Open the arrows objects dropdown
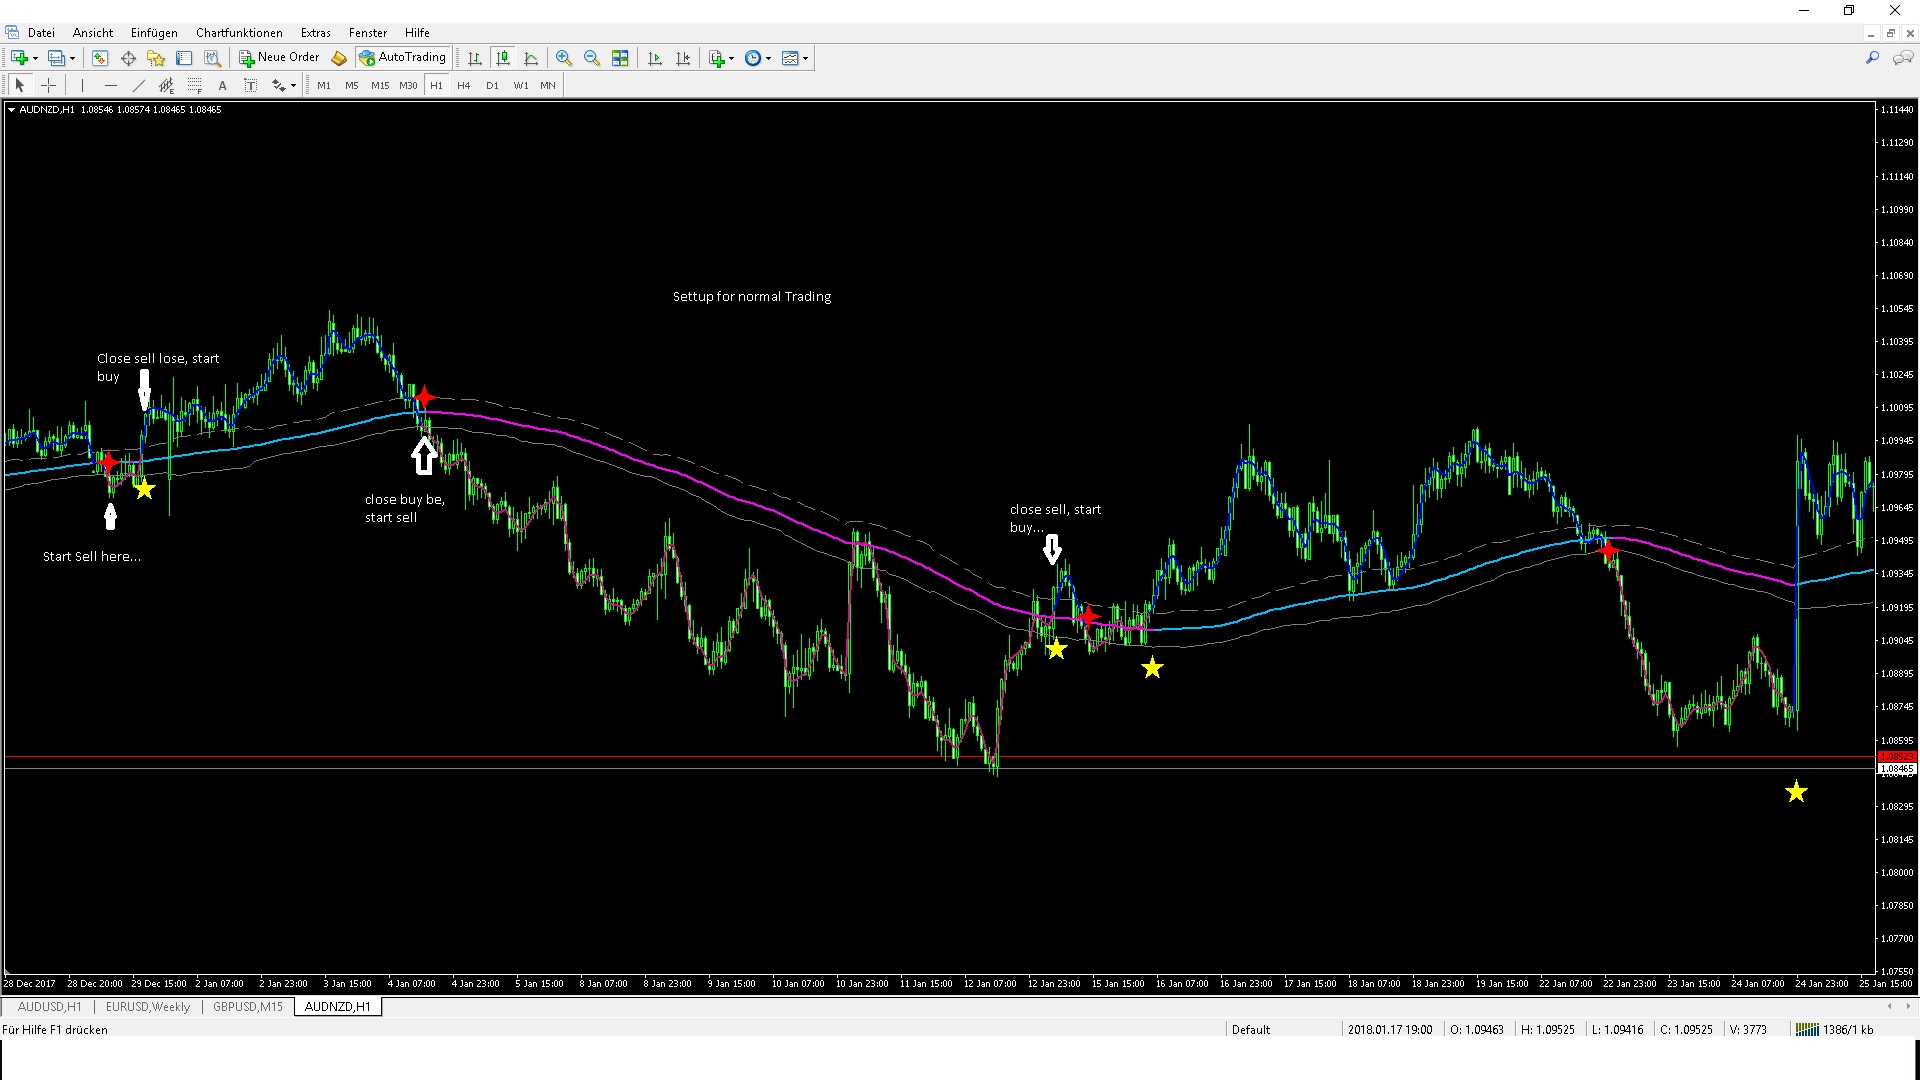Viewport: 1920px width, 1080px height. pyautogui.click(x=293, y=86)
